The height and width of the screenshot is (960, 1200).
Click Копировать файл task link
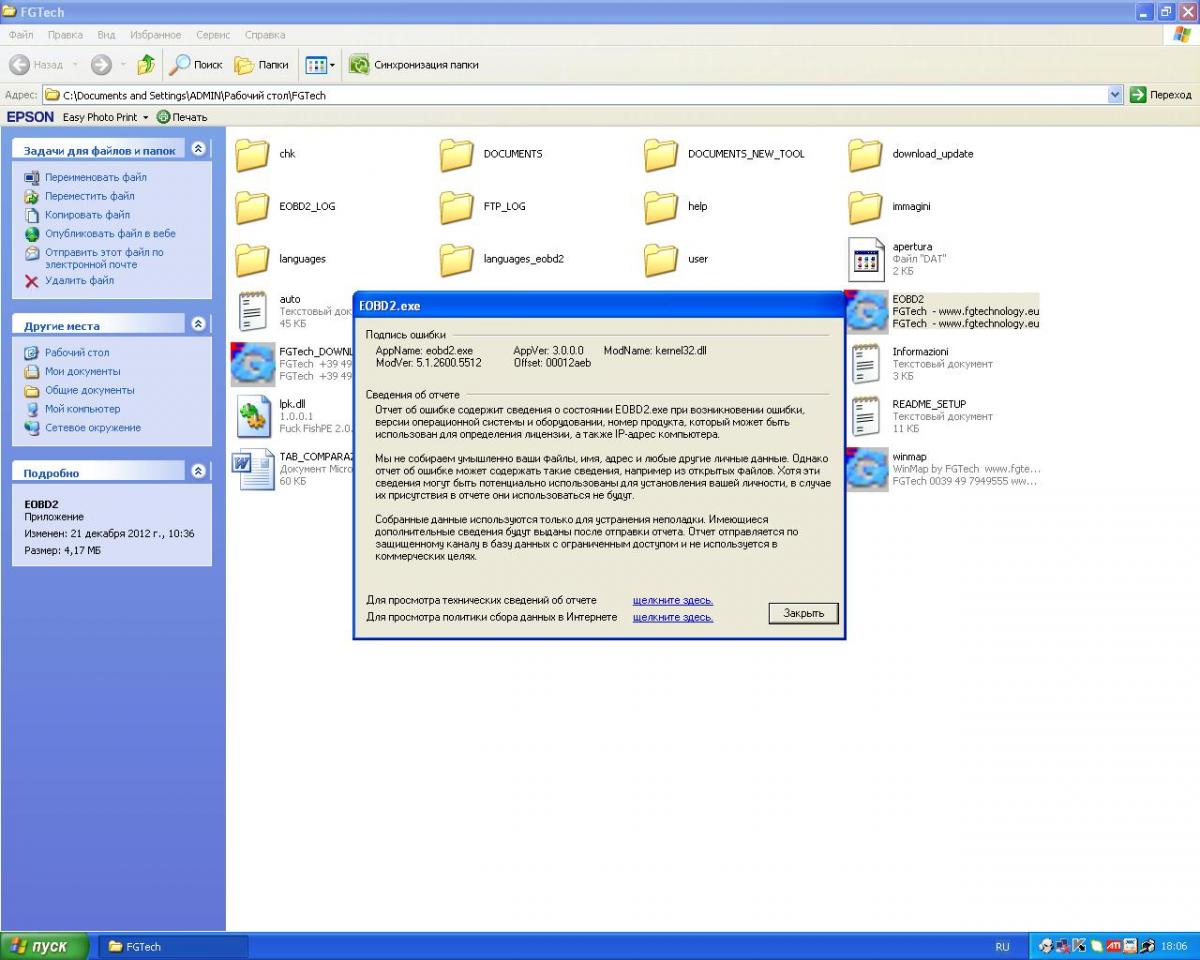(78, 215)
